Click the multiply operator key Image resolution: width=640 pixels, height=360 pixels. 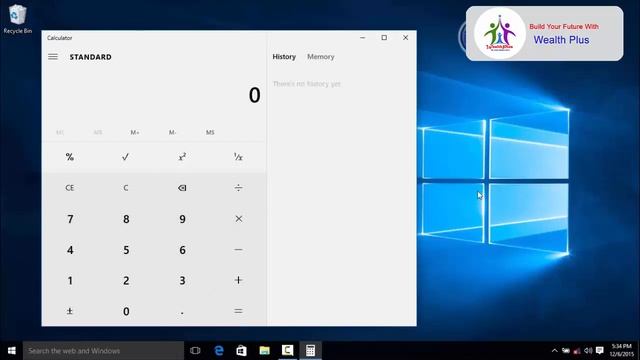pyautogui.click(x=238, y=219)
